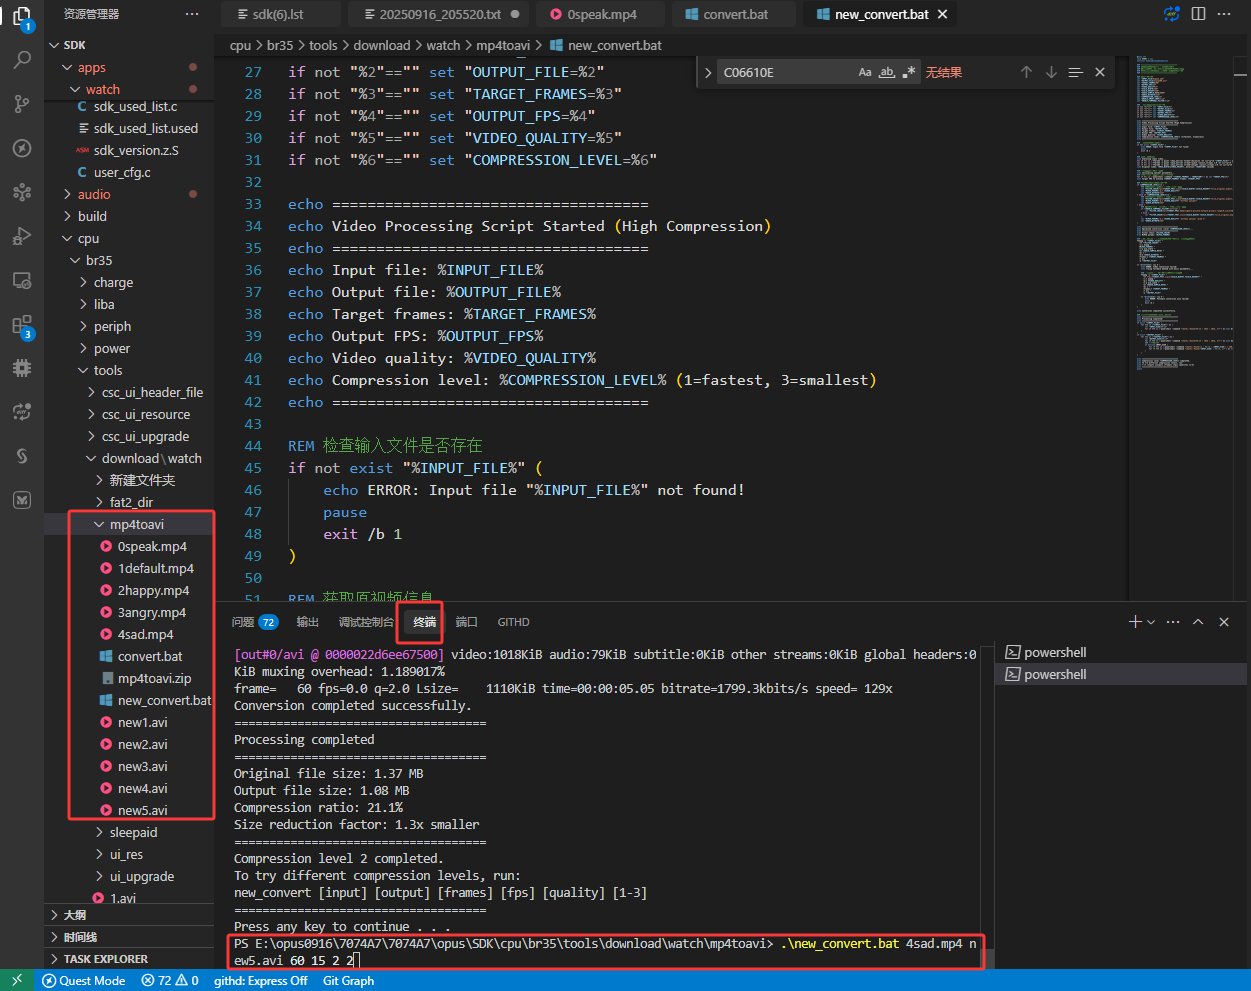This screenshot has height=991, width=1251.
Task: Go to previous match in find widget
Action: (1026, 72)
